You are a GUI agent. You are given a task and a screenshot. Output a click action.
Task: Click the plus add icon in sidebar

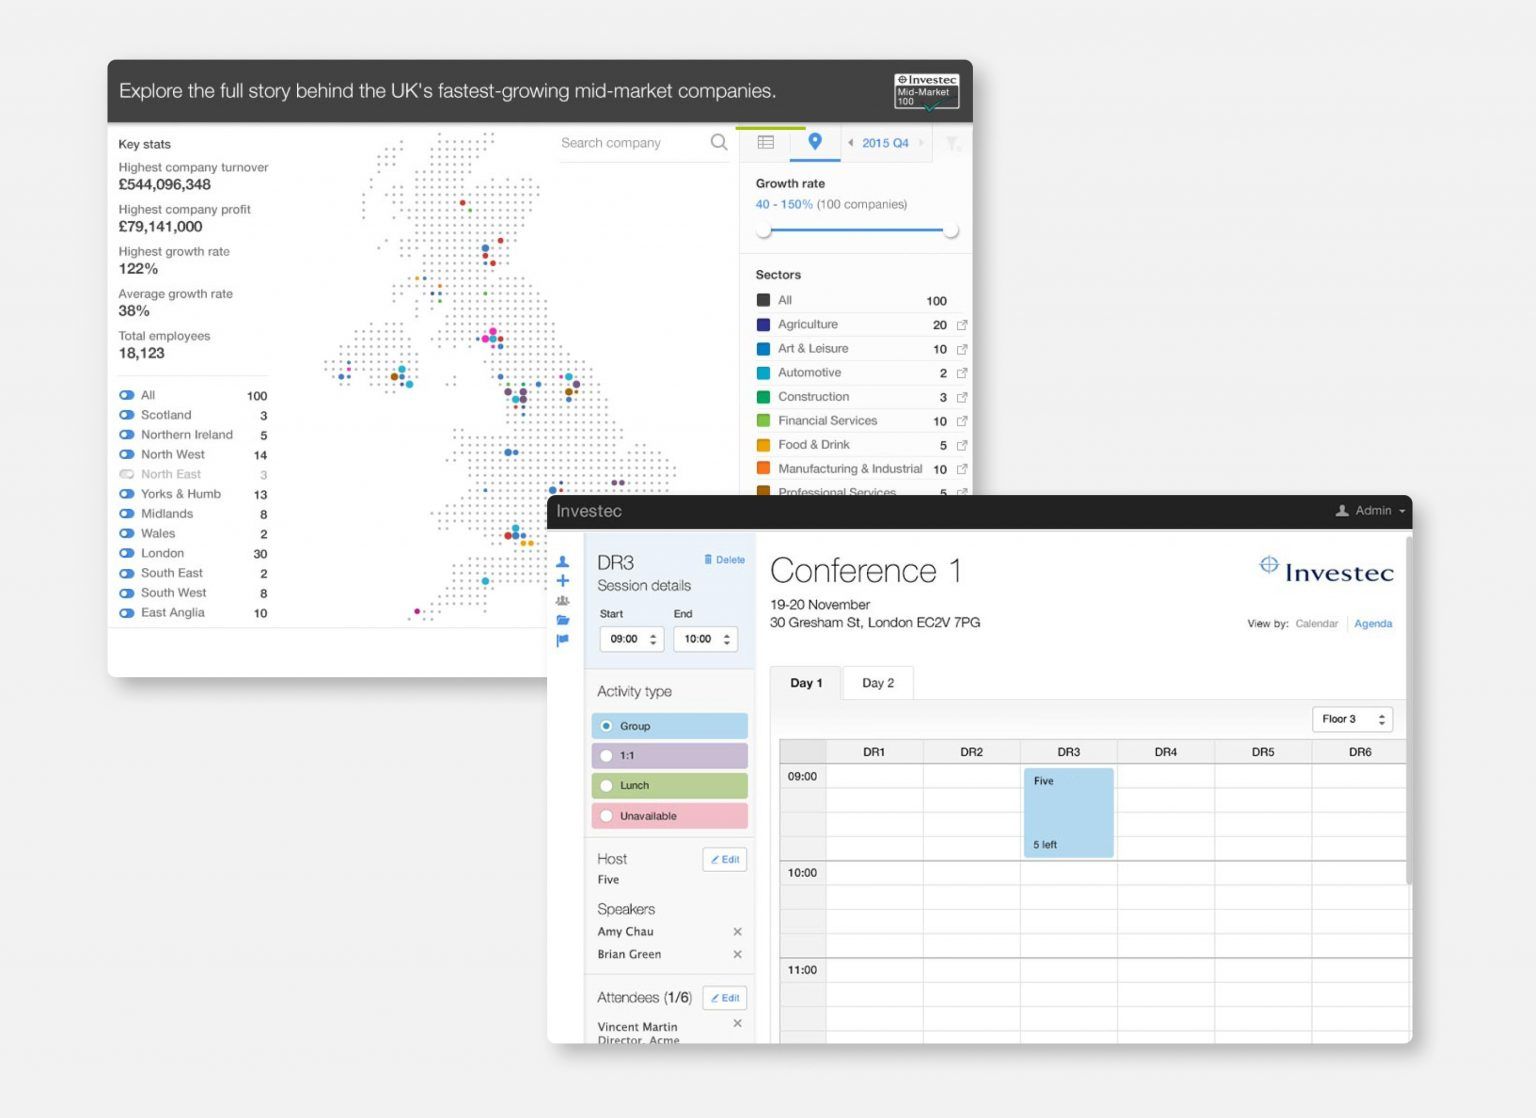tap(563, 581)
